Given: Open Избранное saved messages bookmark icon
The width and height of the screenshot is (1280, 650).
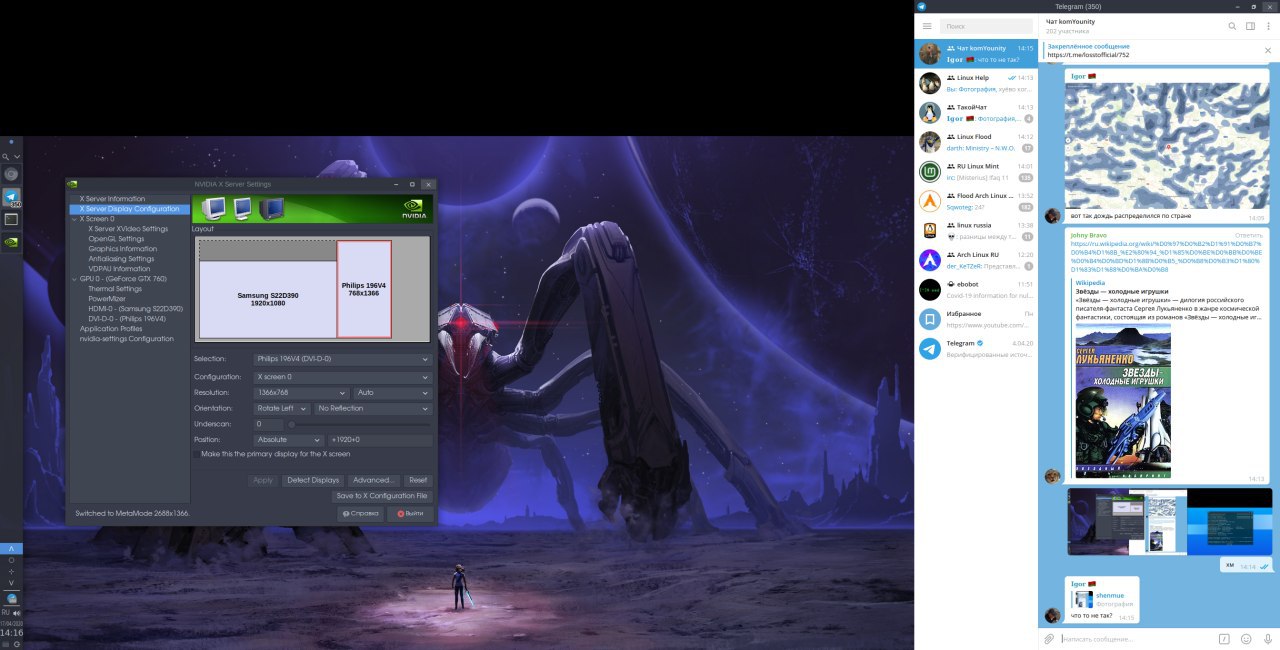Looking at the screenshot, I should [929, 319].
